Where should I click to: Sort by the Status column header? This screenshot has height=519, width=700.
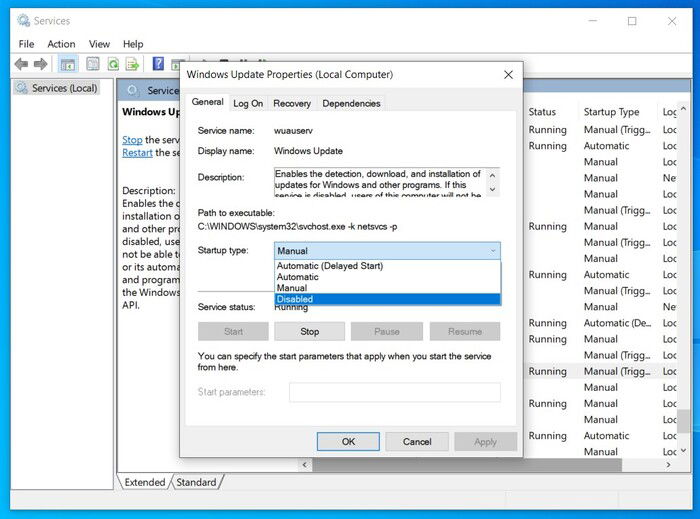coord(542,112)
